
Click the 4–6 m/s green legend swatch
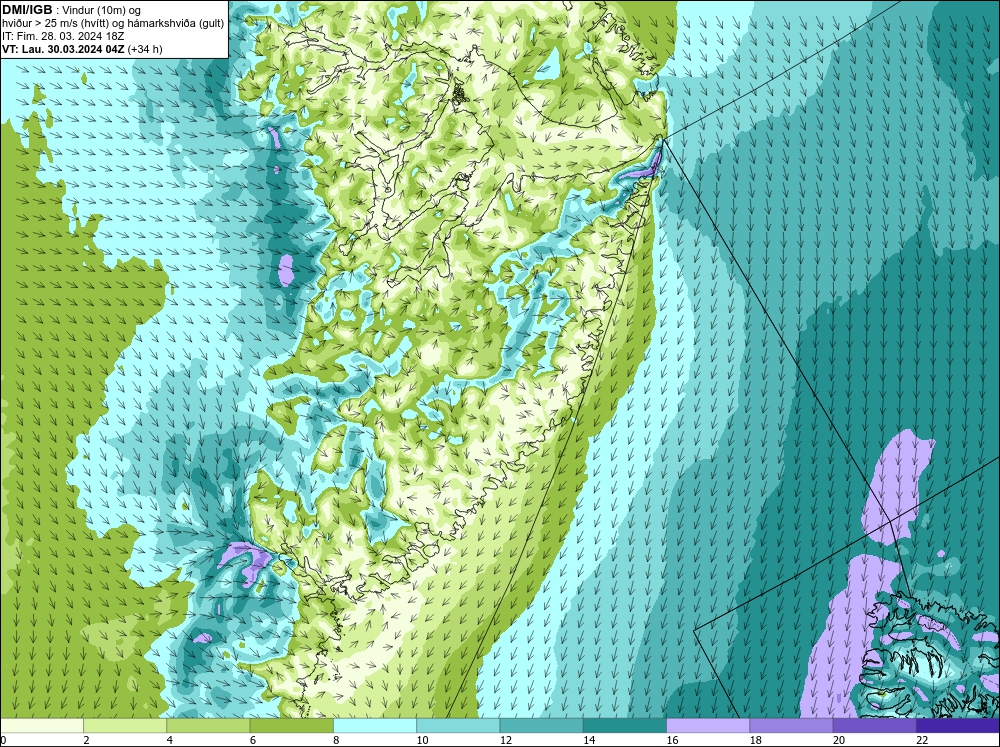click(208, 726)
